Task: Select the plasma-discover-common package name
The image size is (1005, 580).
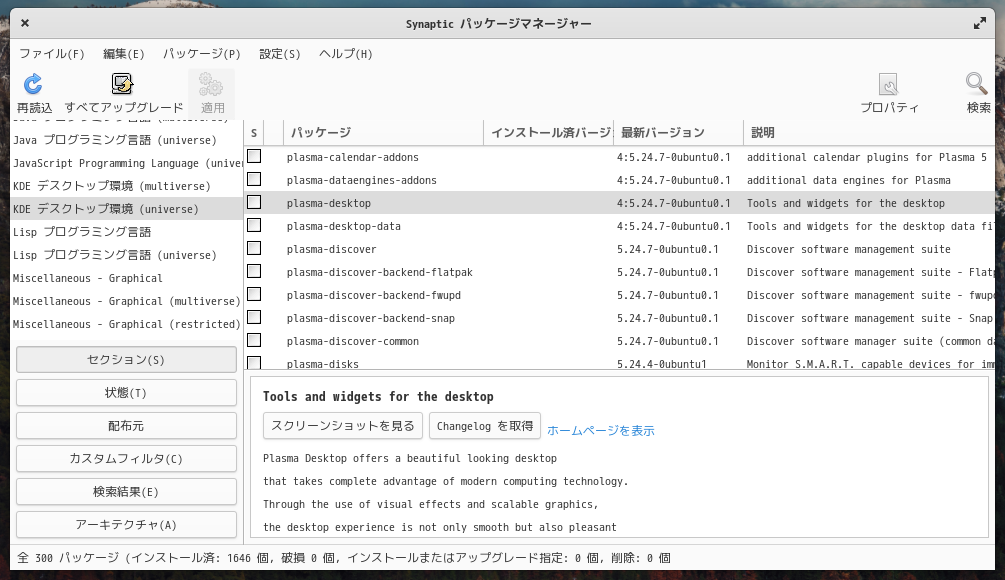Action: [x=353, y=342]
